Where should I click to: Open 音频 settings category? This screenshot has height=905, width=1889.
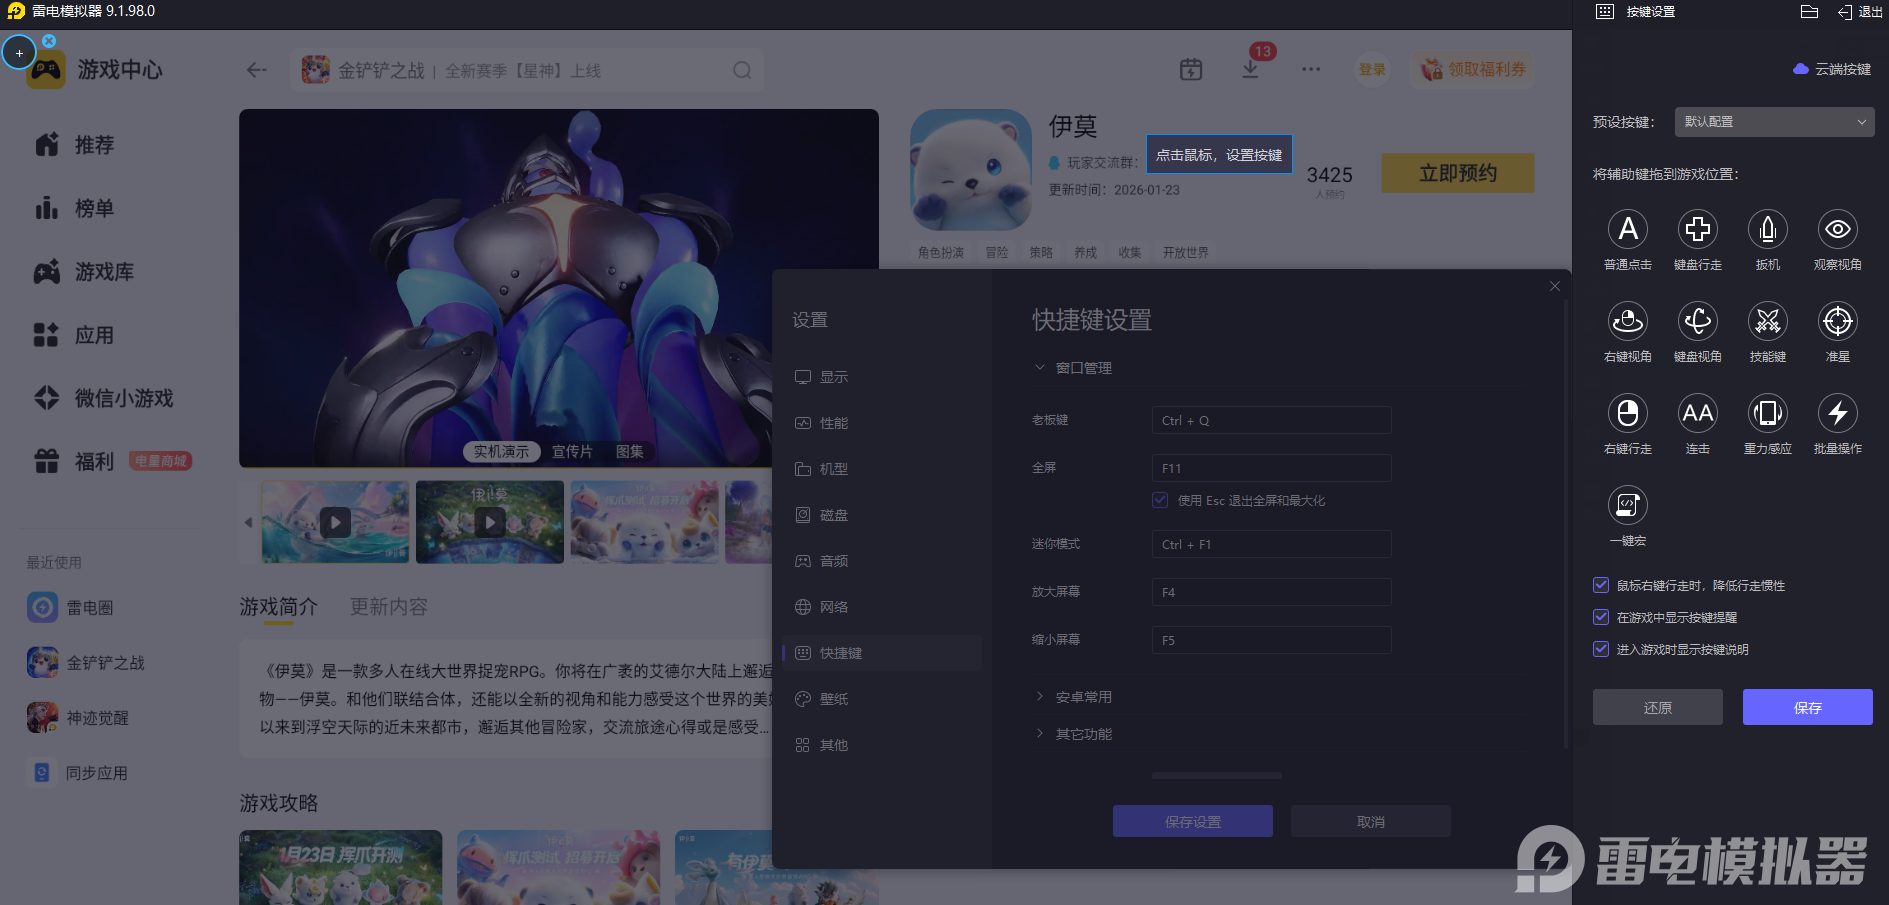point(882,561)
